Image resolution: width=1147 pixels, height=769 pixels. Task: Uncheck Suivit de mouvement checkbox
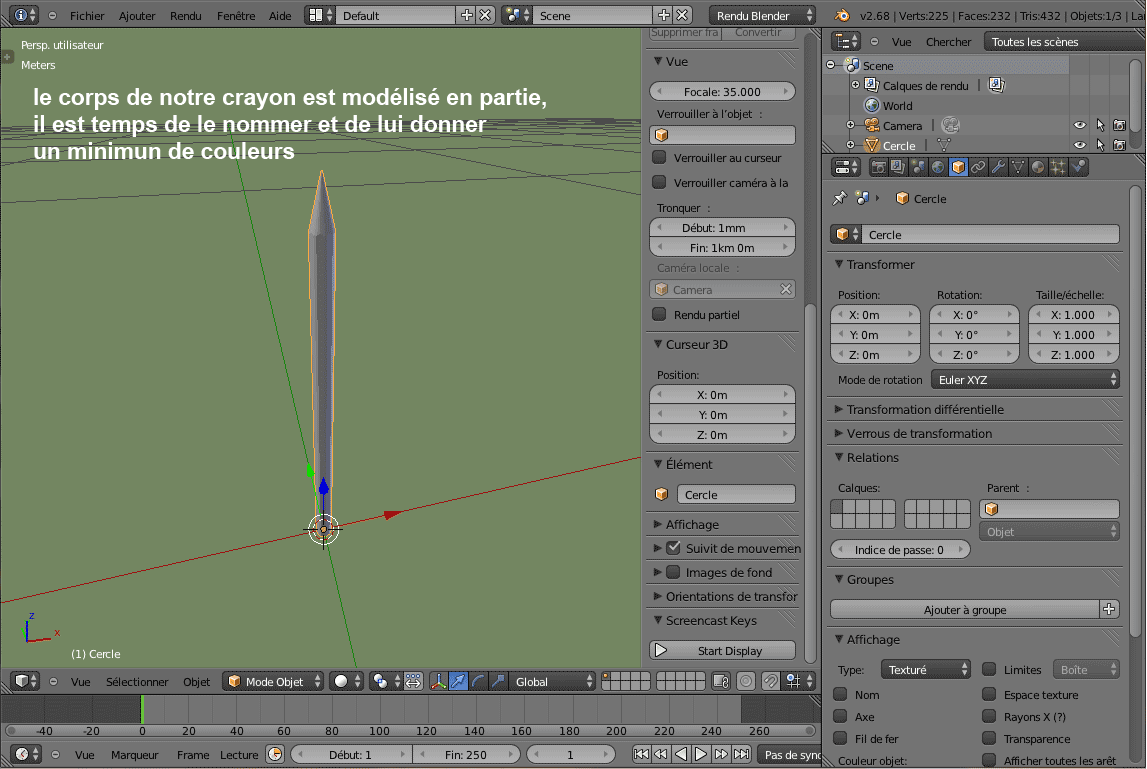click(674, 547)
